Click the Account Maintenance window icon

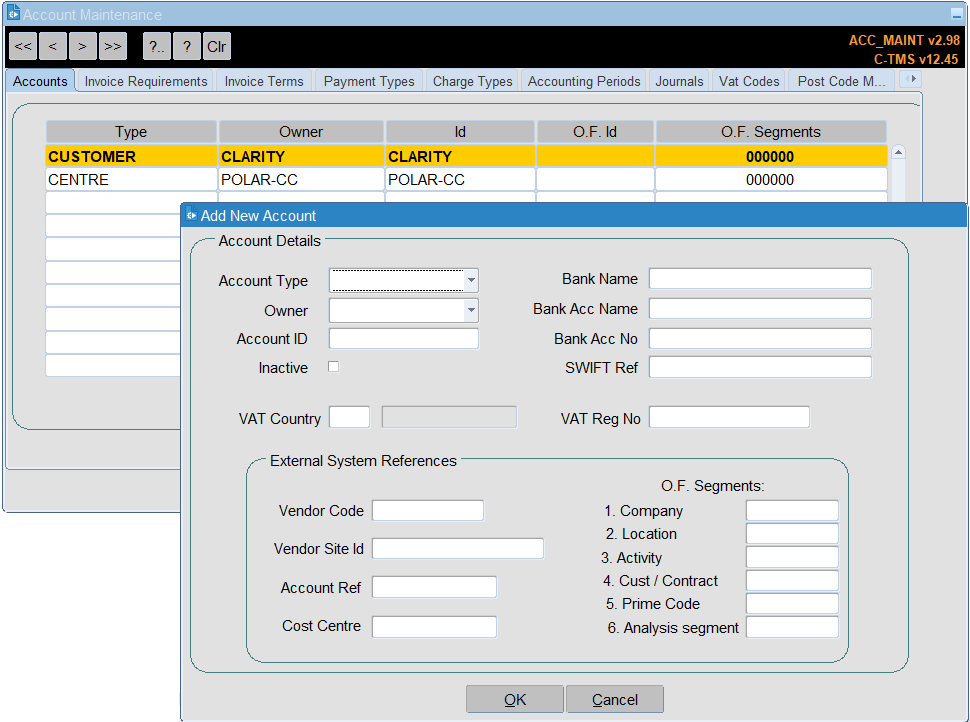click(x=13, y=13)
